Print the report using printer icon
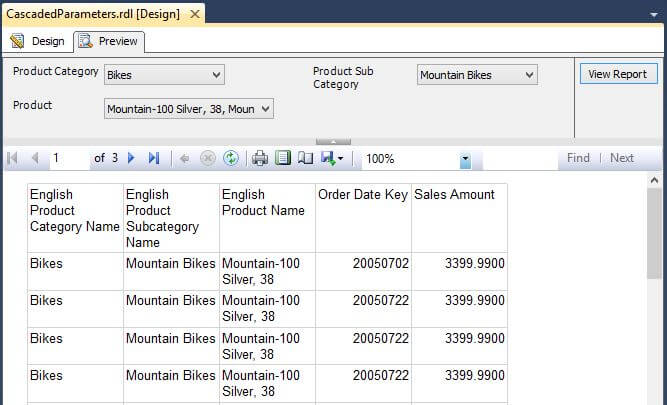 [260, 158]
